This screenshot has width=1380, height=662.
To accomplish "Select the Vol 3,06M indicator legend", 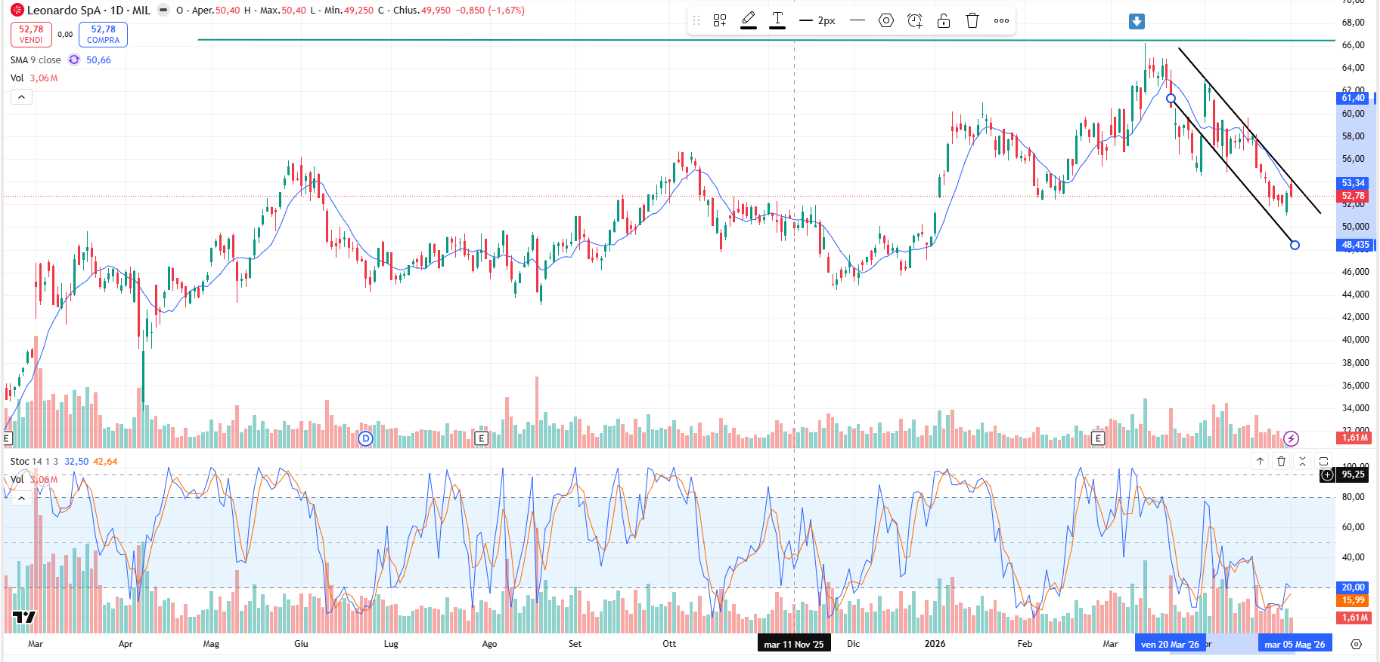I will click(x=34, y=78).
